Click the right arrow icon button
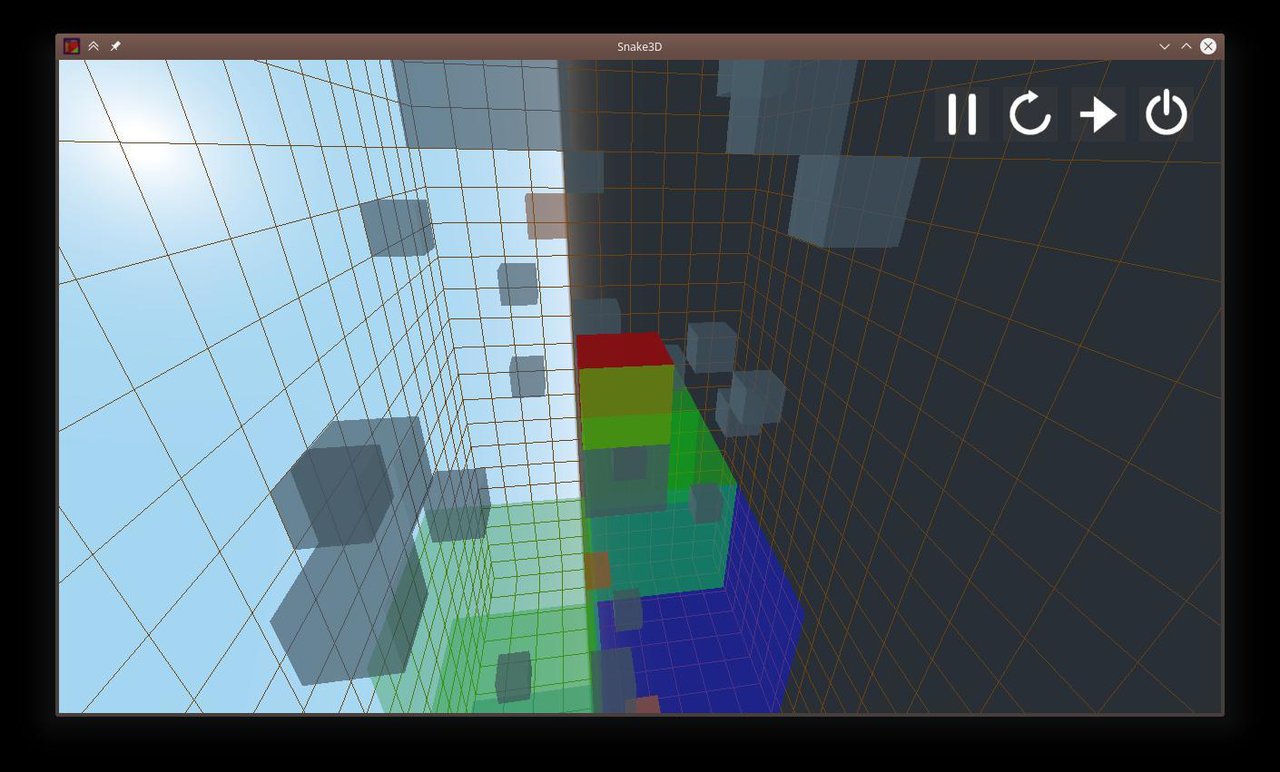This screenshot has width=1280, height=772. point(1098,114)
